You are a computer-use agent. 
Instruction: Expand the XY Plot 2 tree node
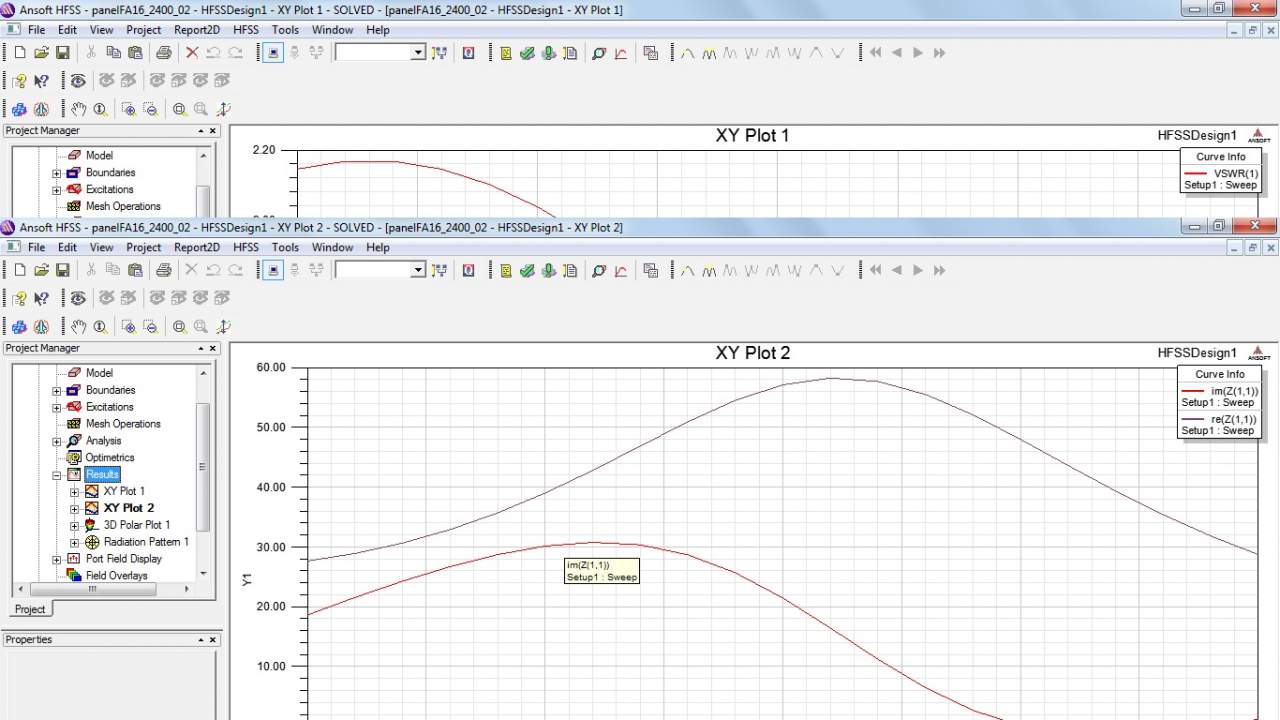74,508
